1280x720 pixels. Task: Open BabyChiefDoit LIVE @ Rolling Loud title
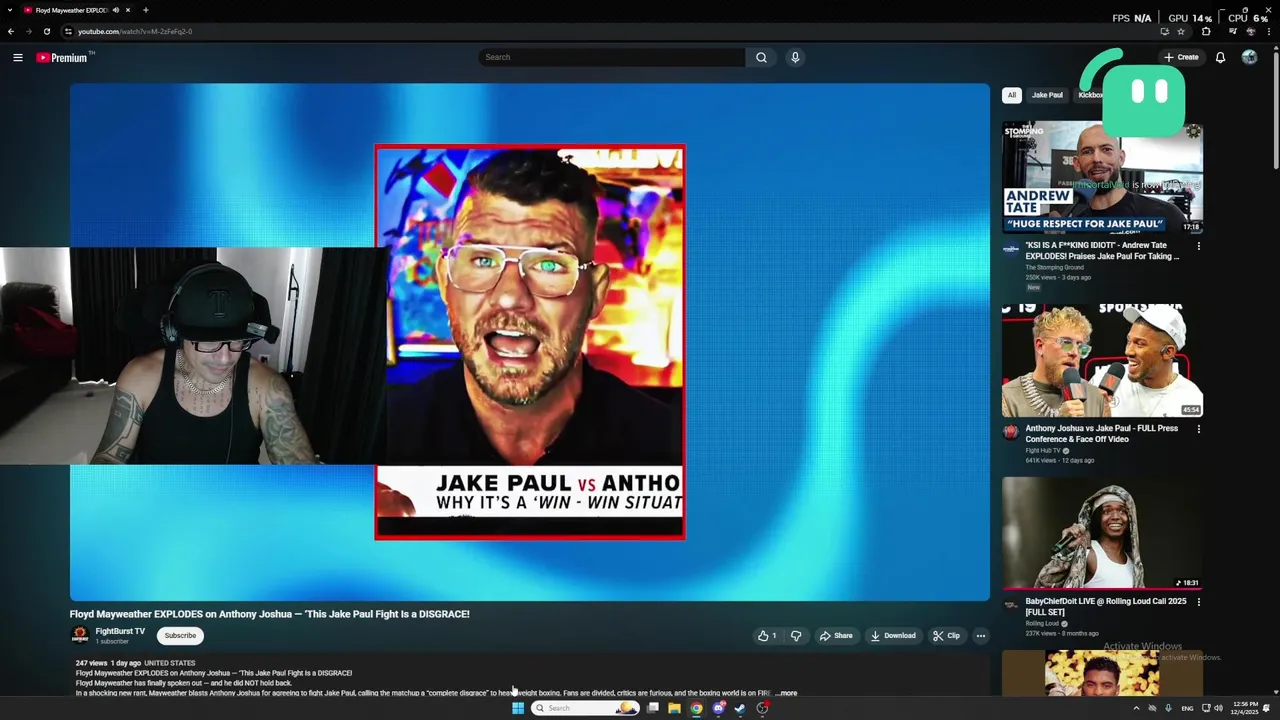pyautogui.click(x=1106, y=607)
